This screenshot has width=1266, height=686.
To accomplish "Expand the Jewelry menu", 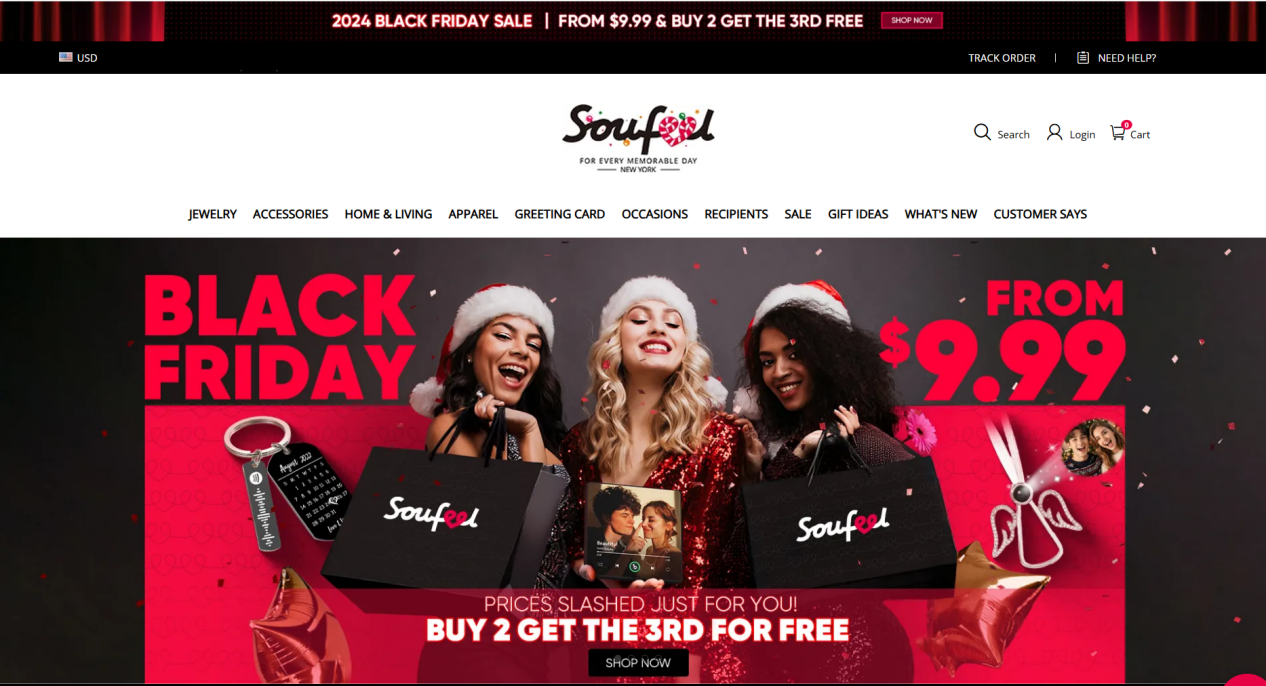I will pyautogui.click(x=213, y=214).
